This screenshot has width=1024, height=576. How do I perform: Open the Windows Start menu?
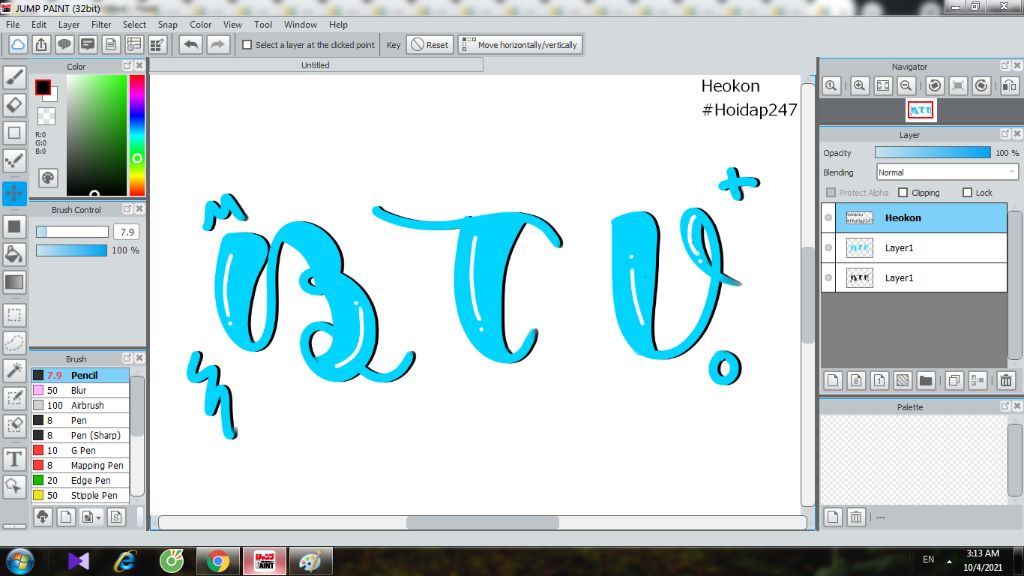[x=20, y=561]
